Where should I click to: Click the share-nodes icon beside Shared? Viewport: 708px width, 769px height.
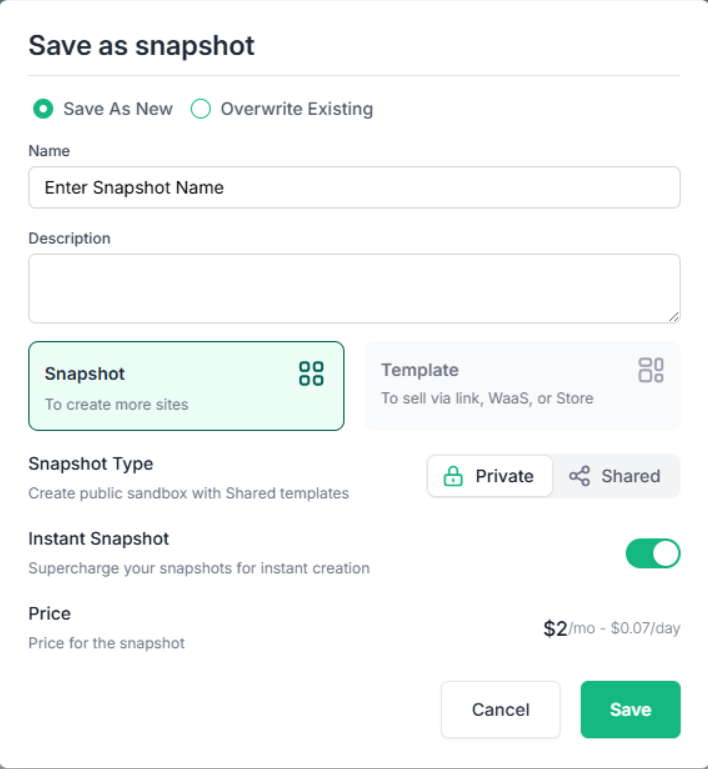pos(579,477)
